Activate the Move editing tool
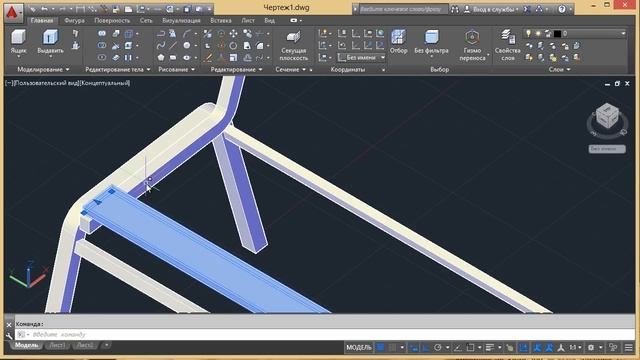This screenshot has width=640, height=360. (x=233, y=34)
